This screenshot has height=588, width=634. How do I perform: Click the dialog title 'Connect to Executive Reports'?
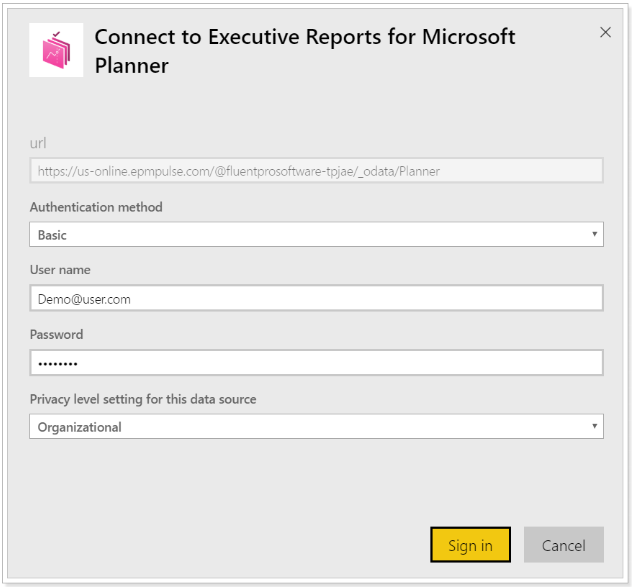239,37
